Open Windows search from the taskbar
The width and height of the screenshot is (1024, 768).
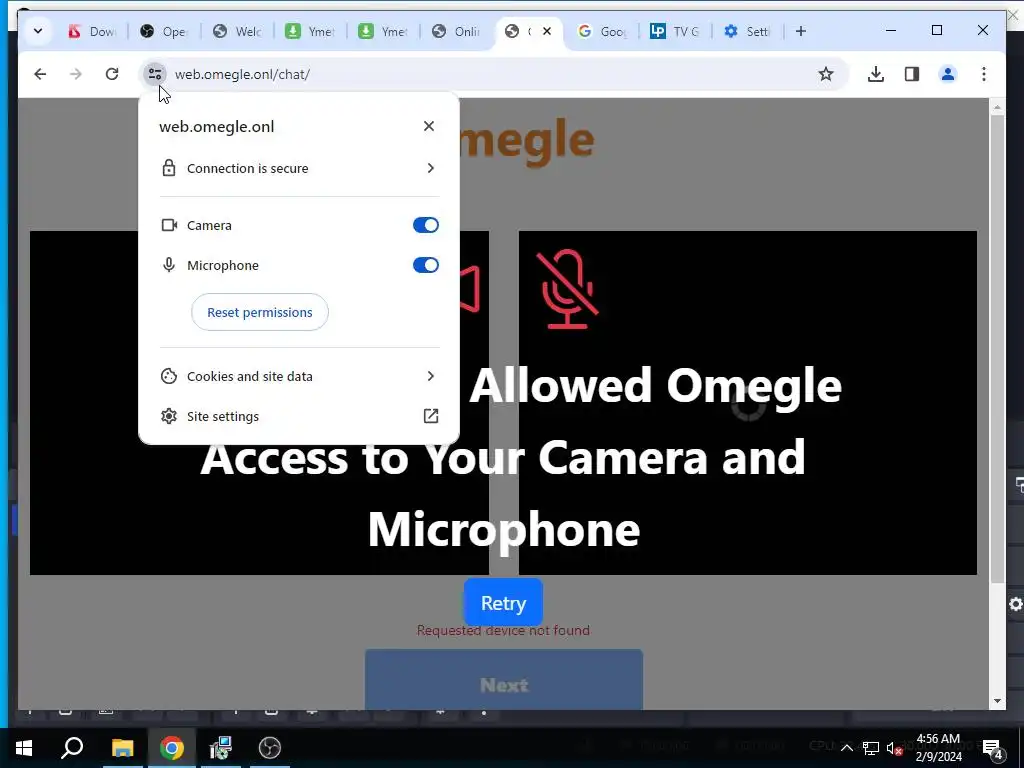point(72,748)
